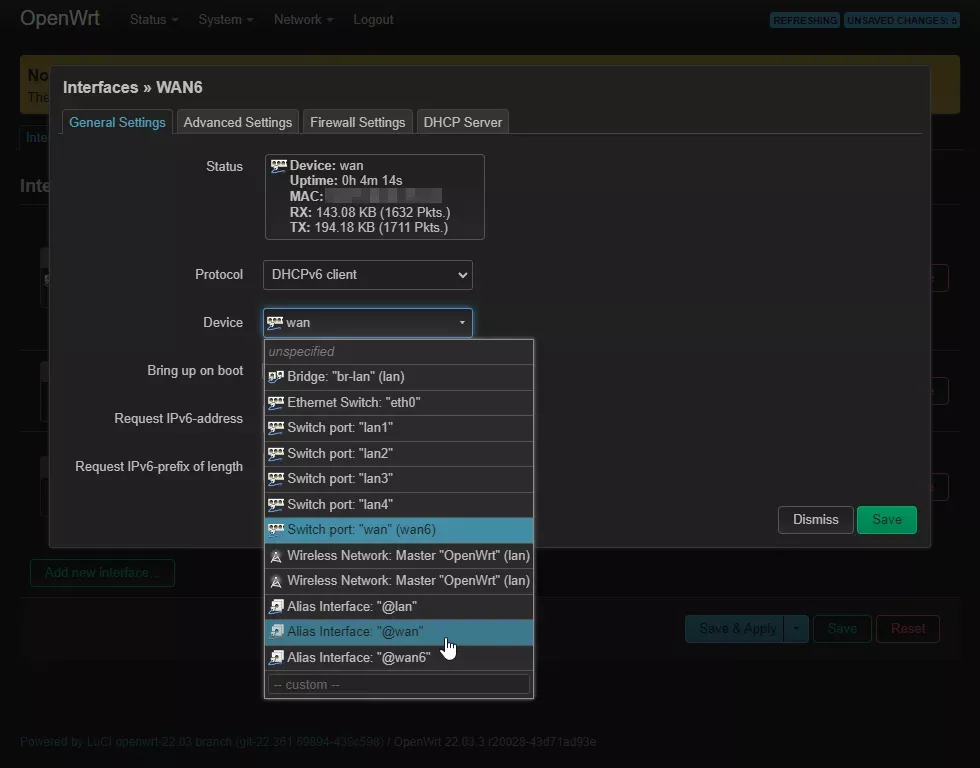Screen dimensions: 980x768
Task: Choose Switch port "lan1" option
Action: click(399, 428)
